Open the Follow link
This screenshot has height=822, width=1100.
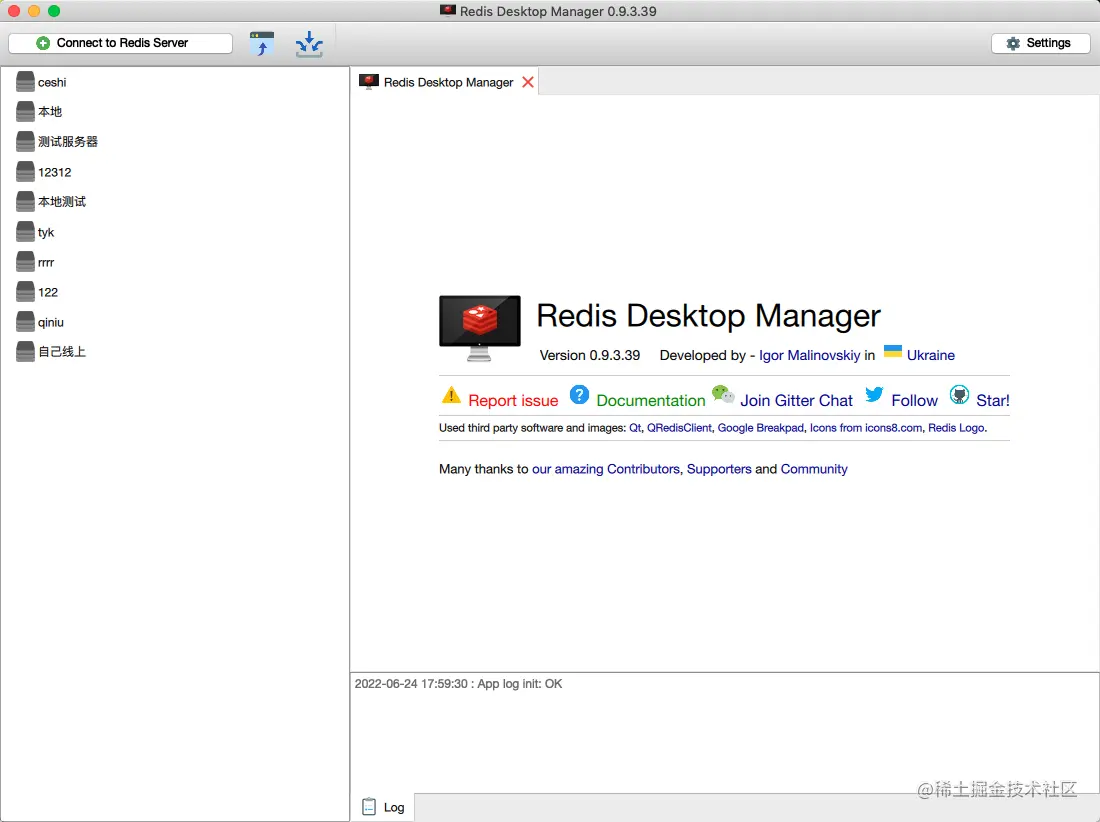click(x=914, y=400)
